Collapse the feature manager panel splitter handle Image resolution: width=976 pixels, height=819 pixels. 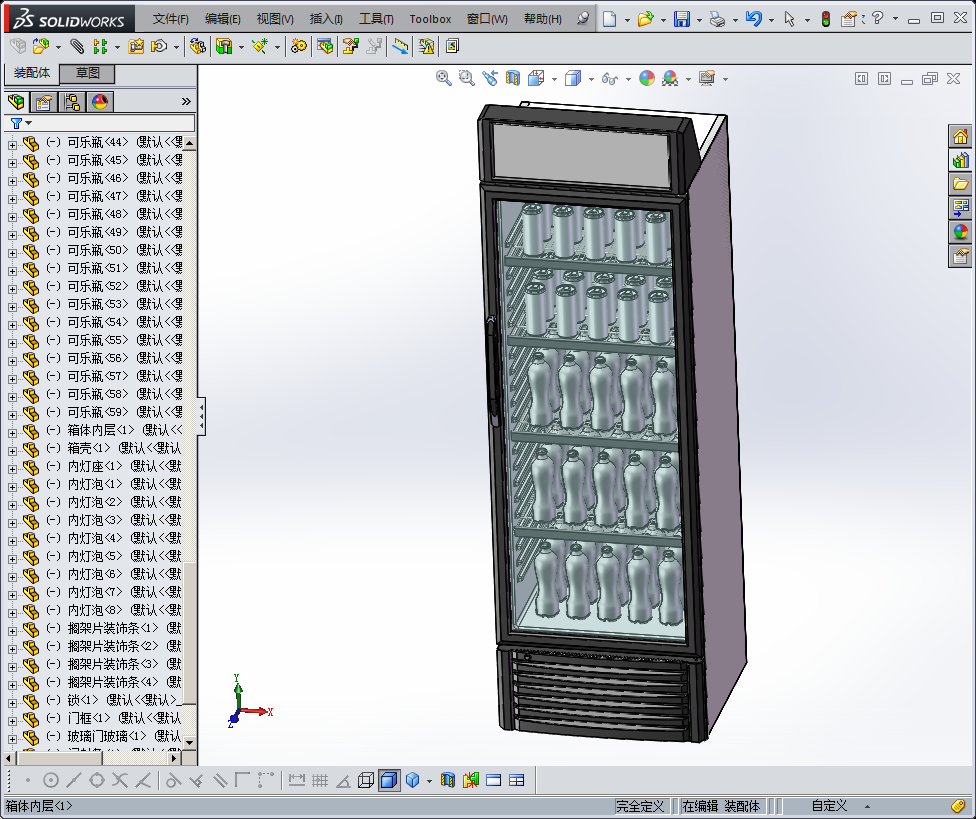[201, 416]
